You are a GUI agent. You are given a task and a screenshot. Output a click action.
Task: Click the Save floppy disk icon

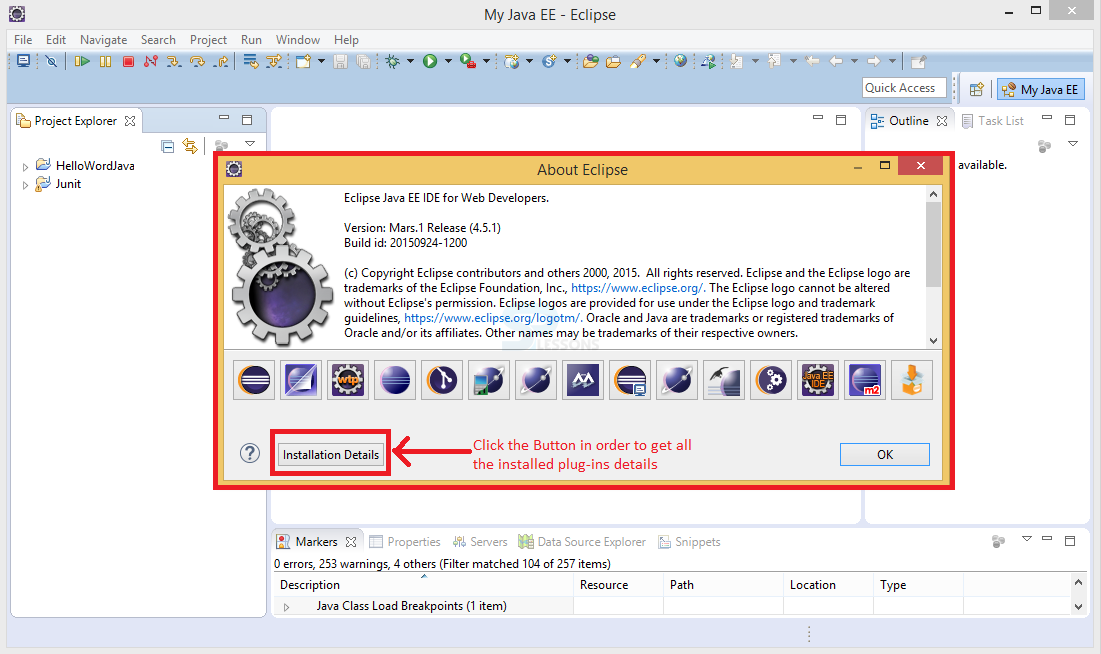[341, 61]
